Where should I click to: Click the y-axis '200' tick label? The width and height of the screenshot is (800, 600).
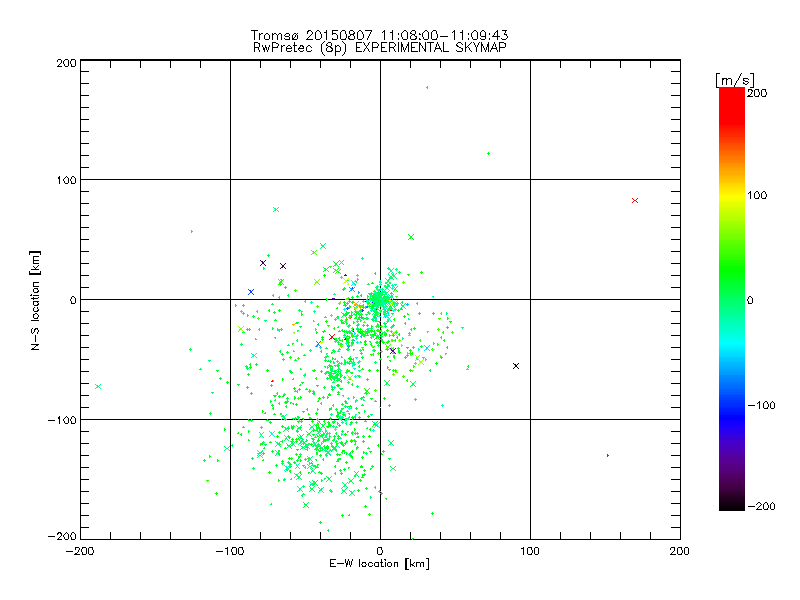click(x=66, y=63)
